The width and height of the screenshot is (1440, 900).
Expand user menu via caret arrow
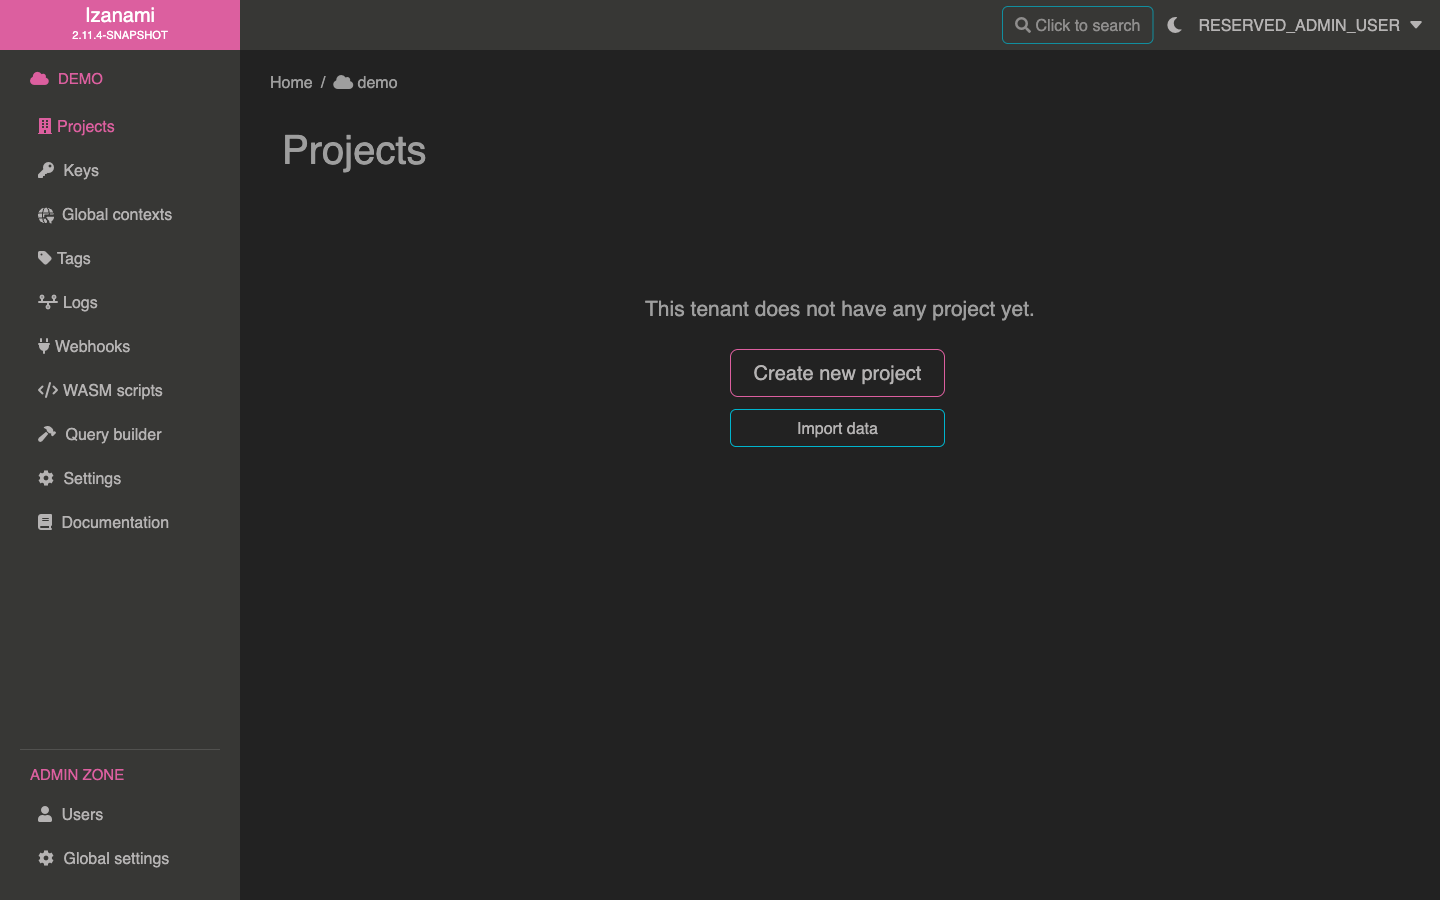coord(1416,25)
